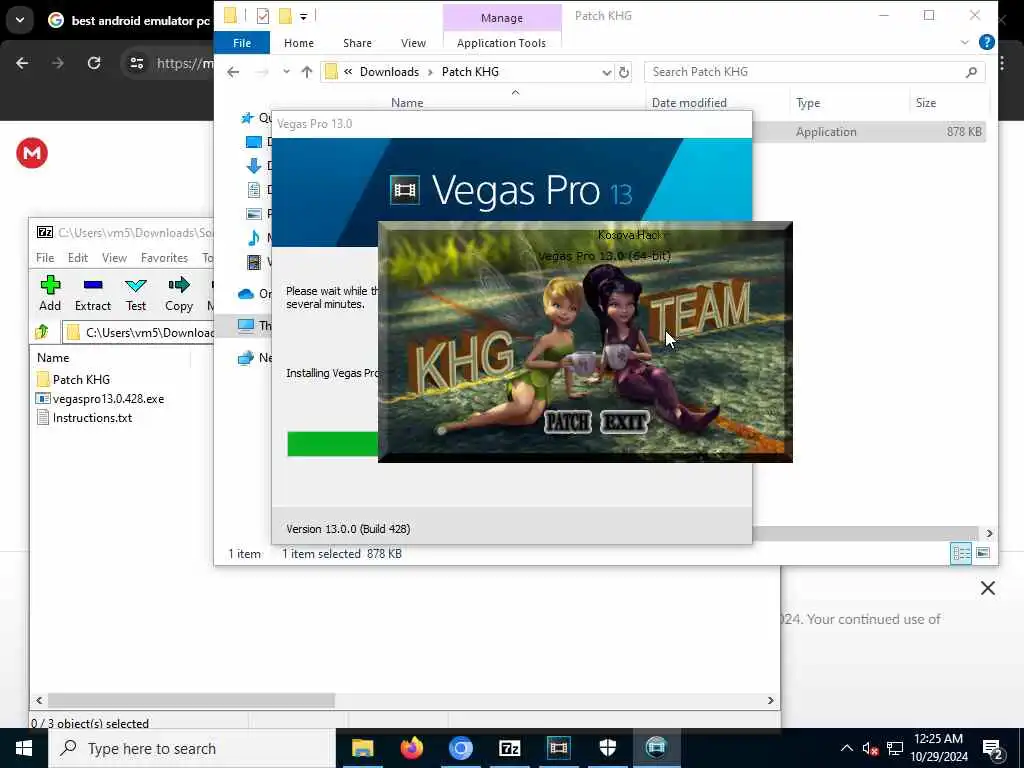Screen dimensions: 1024x768
Task: Click the Network icon in Explorer sidebar
Action: pos(246,357)
